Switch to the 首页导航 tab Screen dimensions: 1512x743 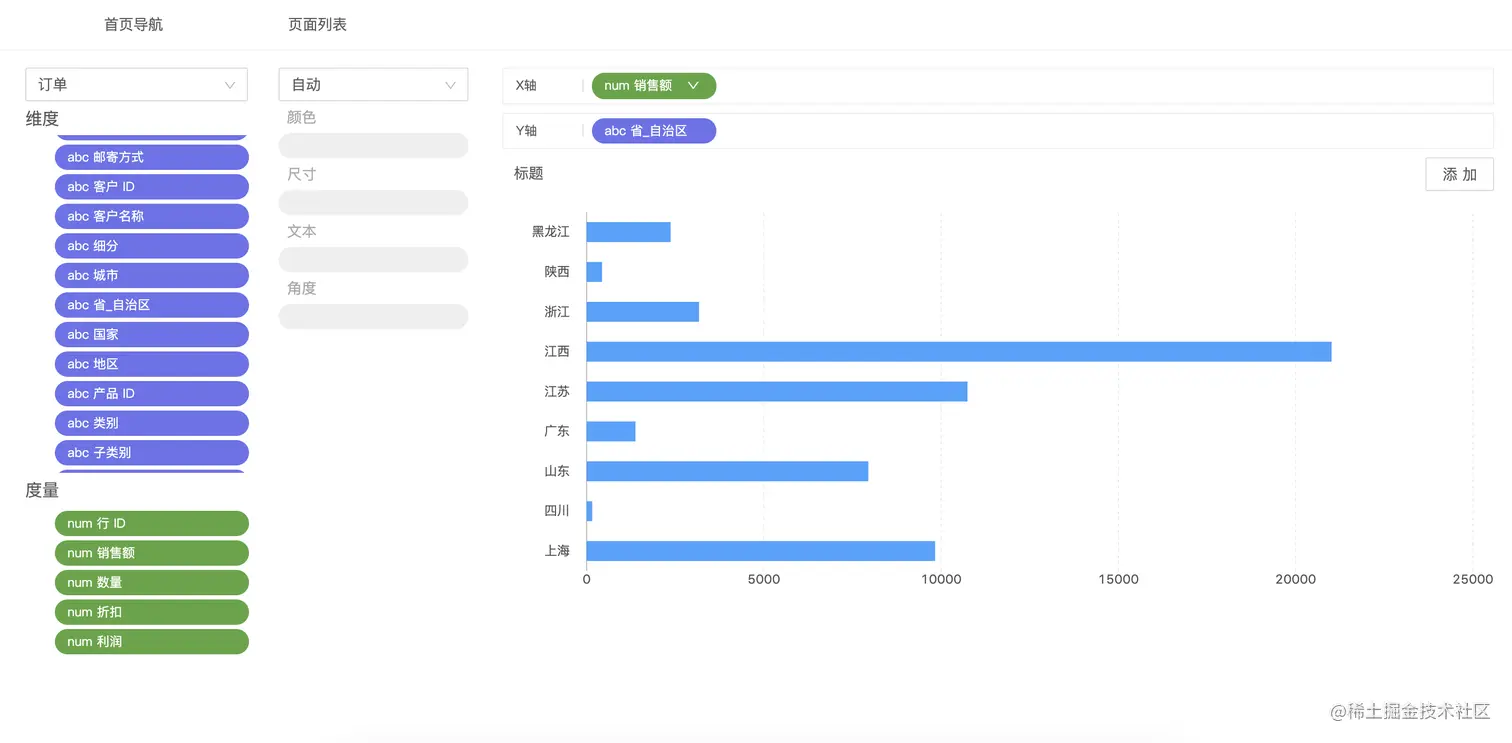tap(133, 25)
